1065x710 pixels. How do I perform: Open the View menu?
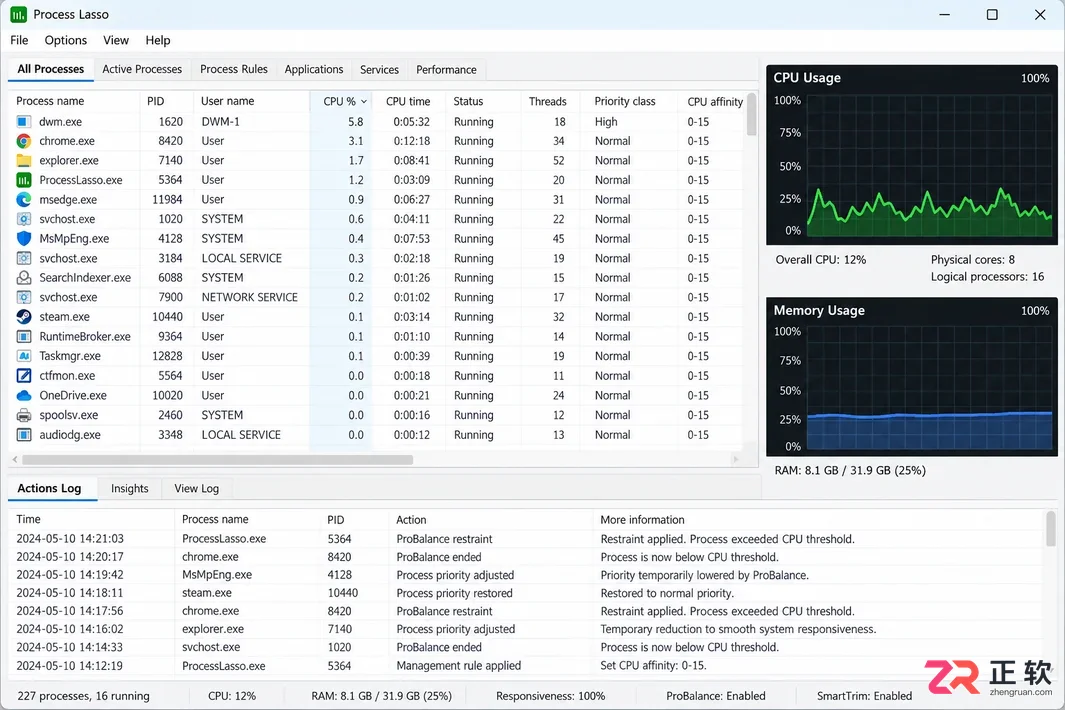pos(116,40)
